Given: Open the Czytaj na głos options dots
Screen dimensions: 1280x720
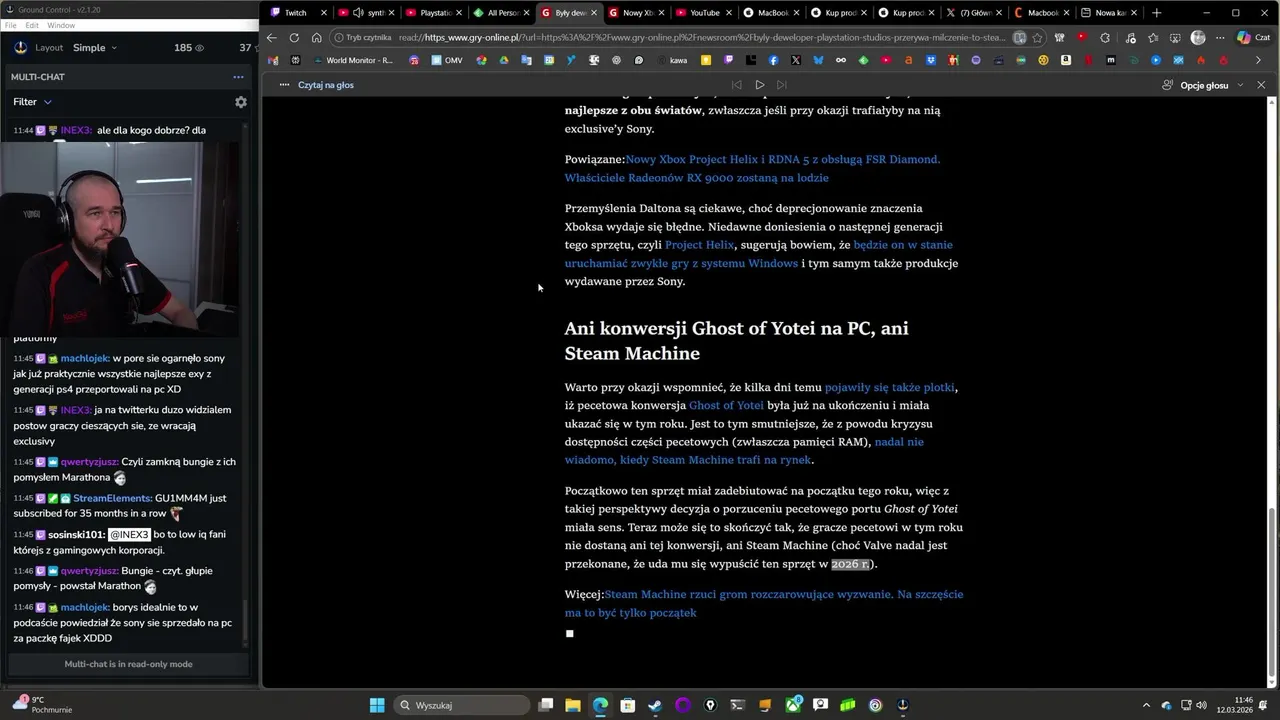Looking at the screenshot, I should (284, 85).
